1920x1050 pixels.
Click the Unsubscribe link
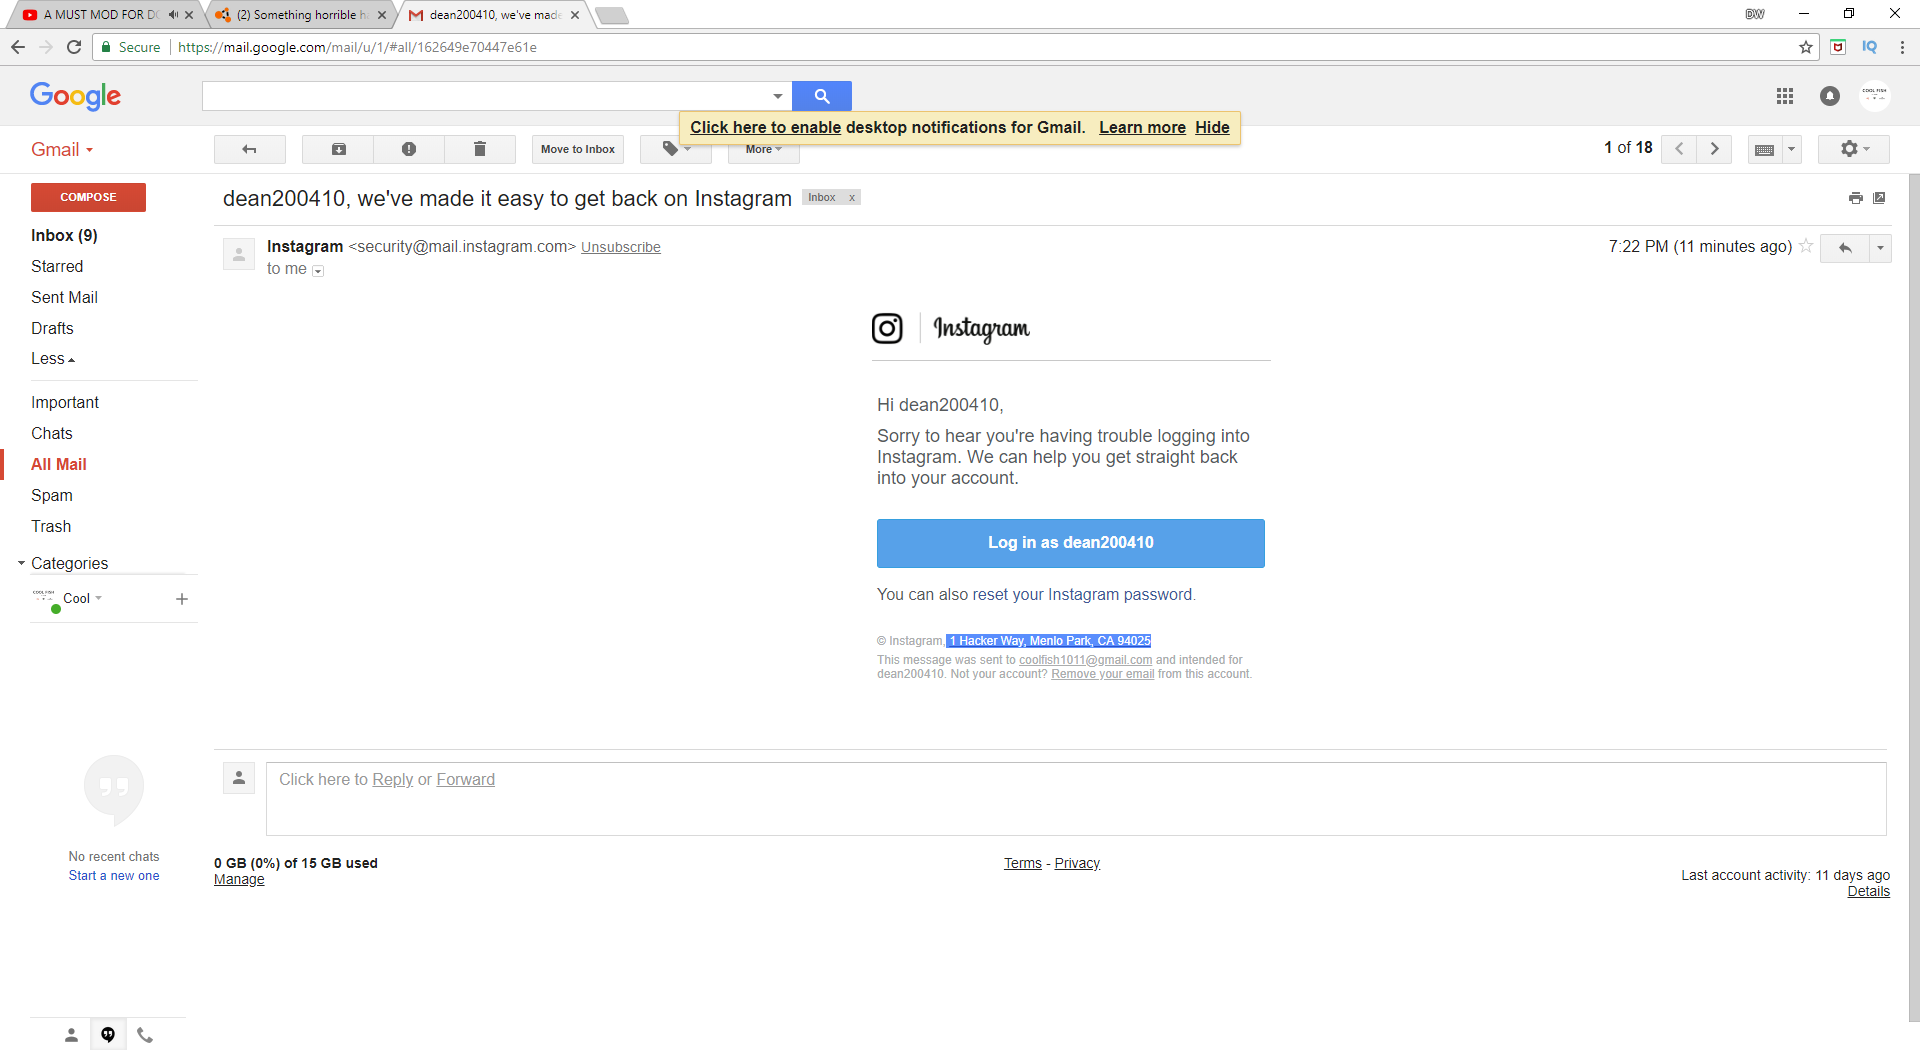[x=621, y=247]
